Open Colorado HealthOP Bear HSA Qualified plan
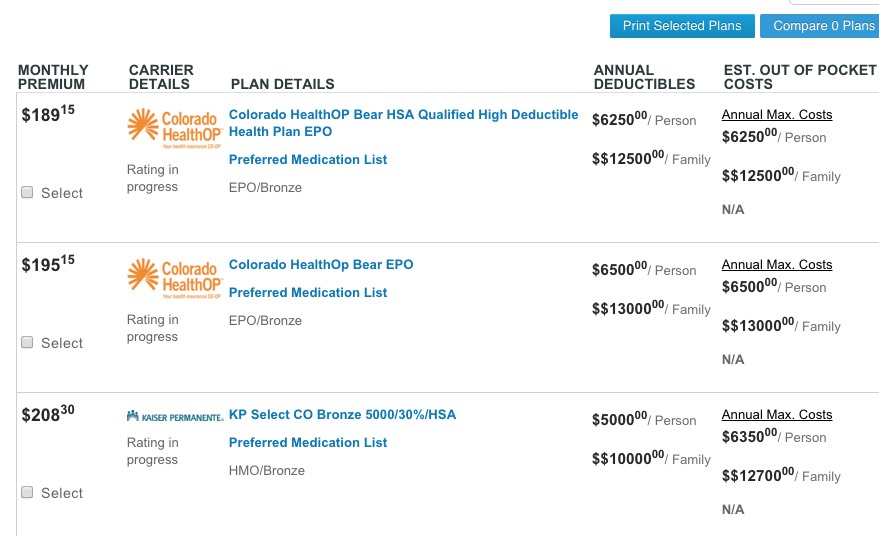The image size is (879, 536). [x=403, y=123]
